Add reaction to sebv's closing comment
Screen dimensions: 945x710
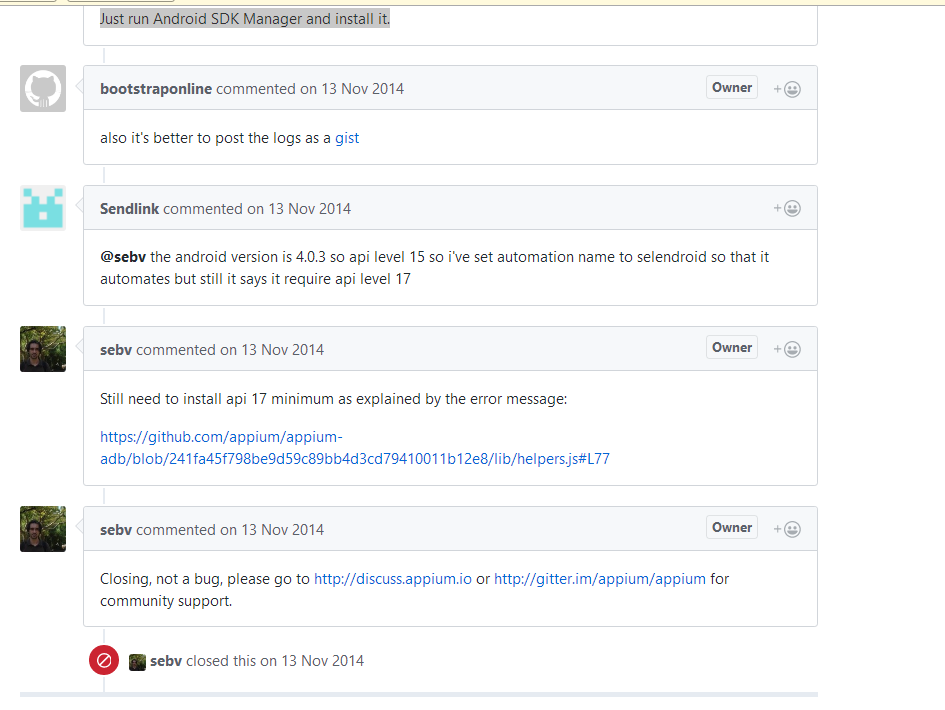point(787,529)
